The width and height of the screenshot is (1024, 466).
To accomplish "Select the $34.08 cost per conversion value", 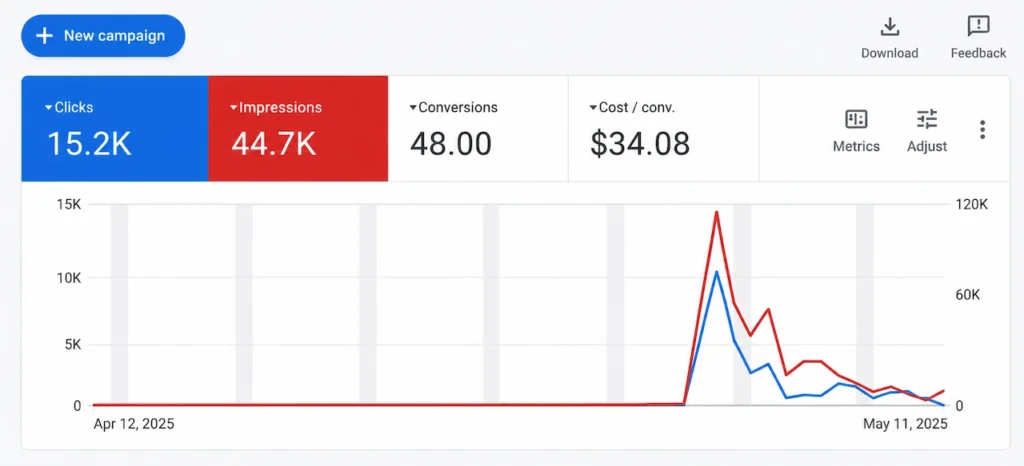I will [640, 144].
